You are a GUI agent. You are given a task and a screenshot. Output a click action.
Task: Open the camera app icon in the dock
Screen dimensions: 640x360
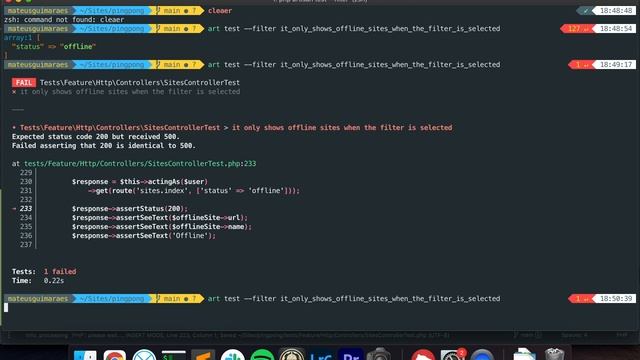click(x=379, y=354)
